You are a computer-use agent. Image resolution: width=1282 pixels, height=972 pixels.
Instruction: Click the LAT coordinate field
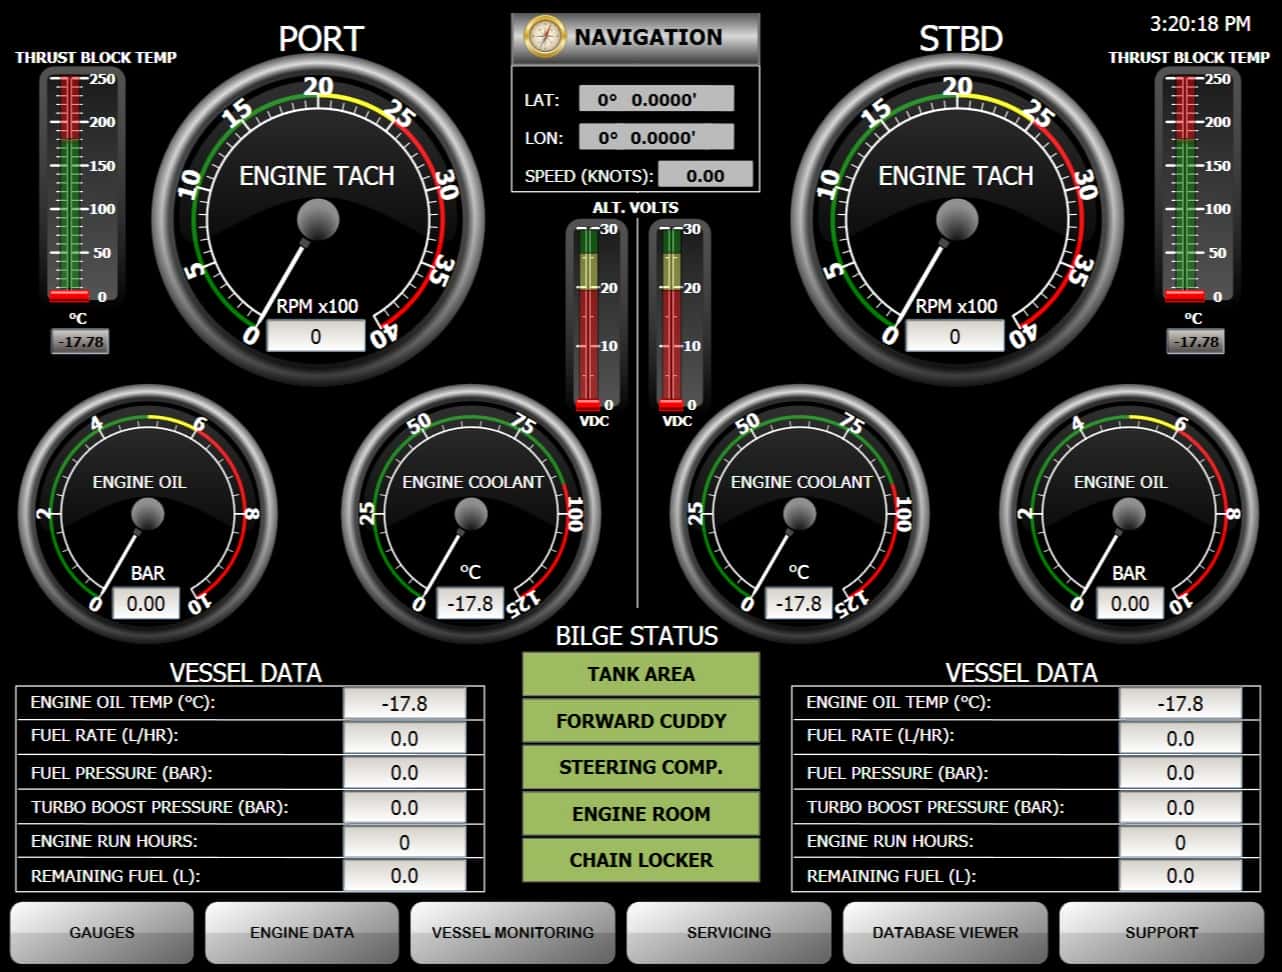click(655, 97)
